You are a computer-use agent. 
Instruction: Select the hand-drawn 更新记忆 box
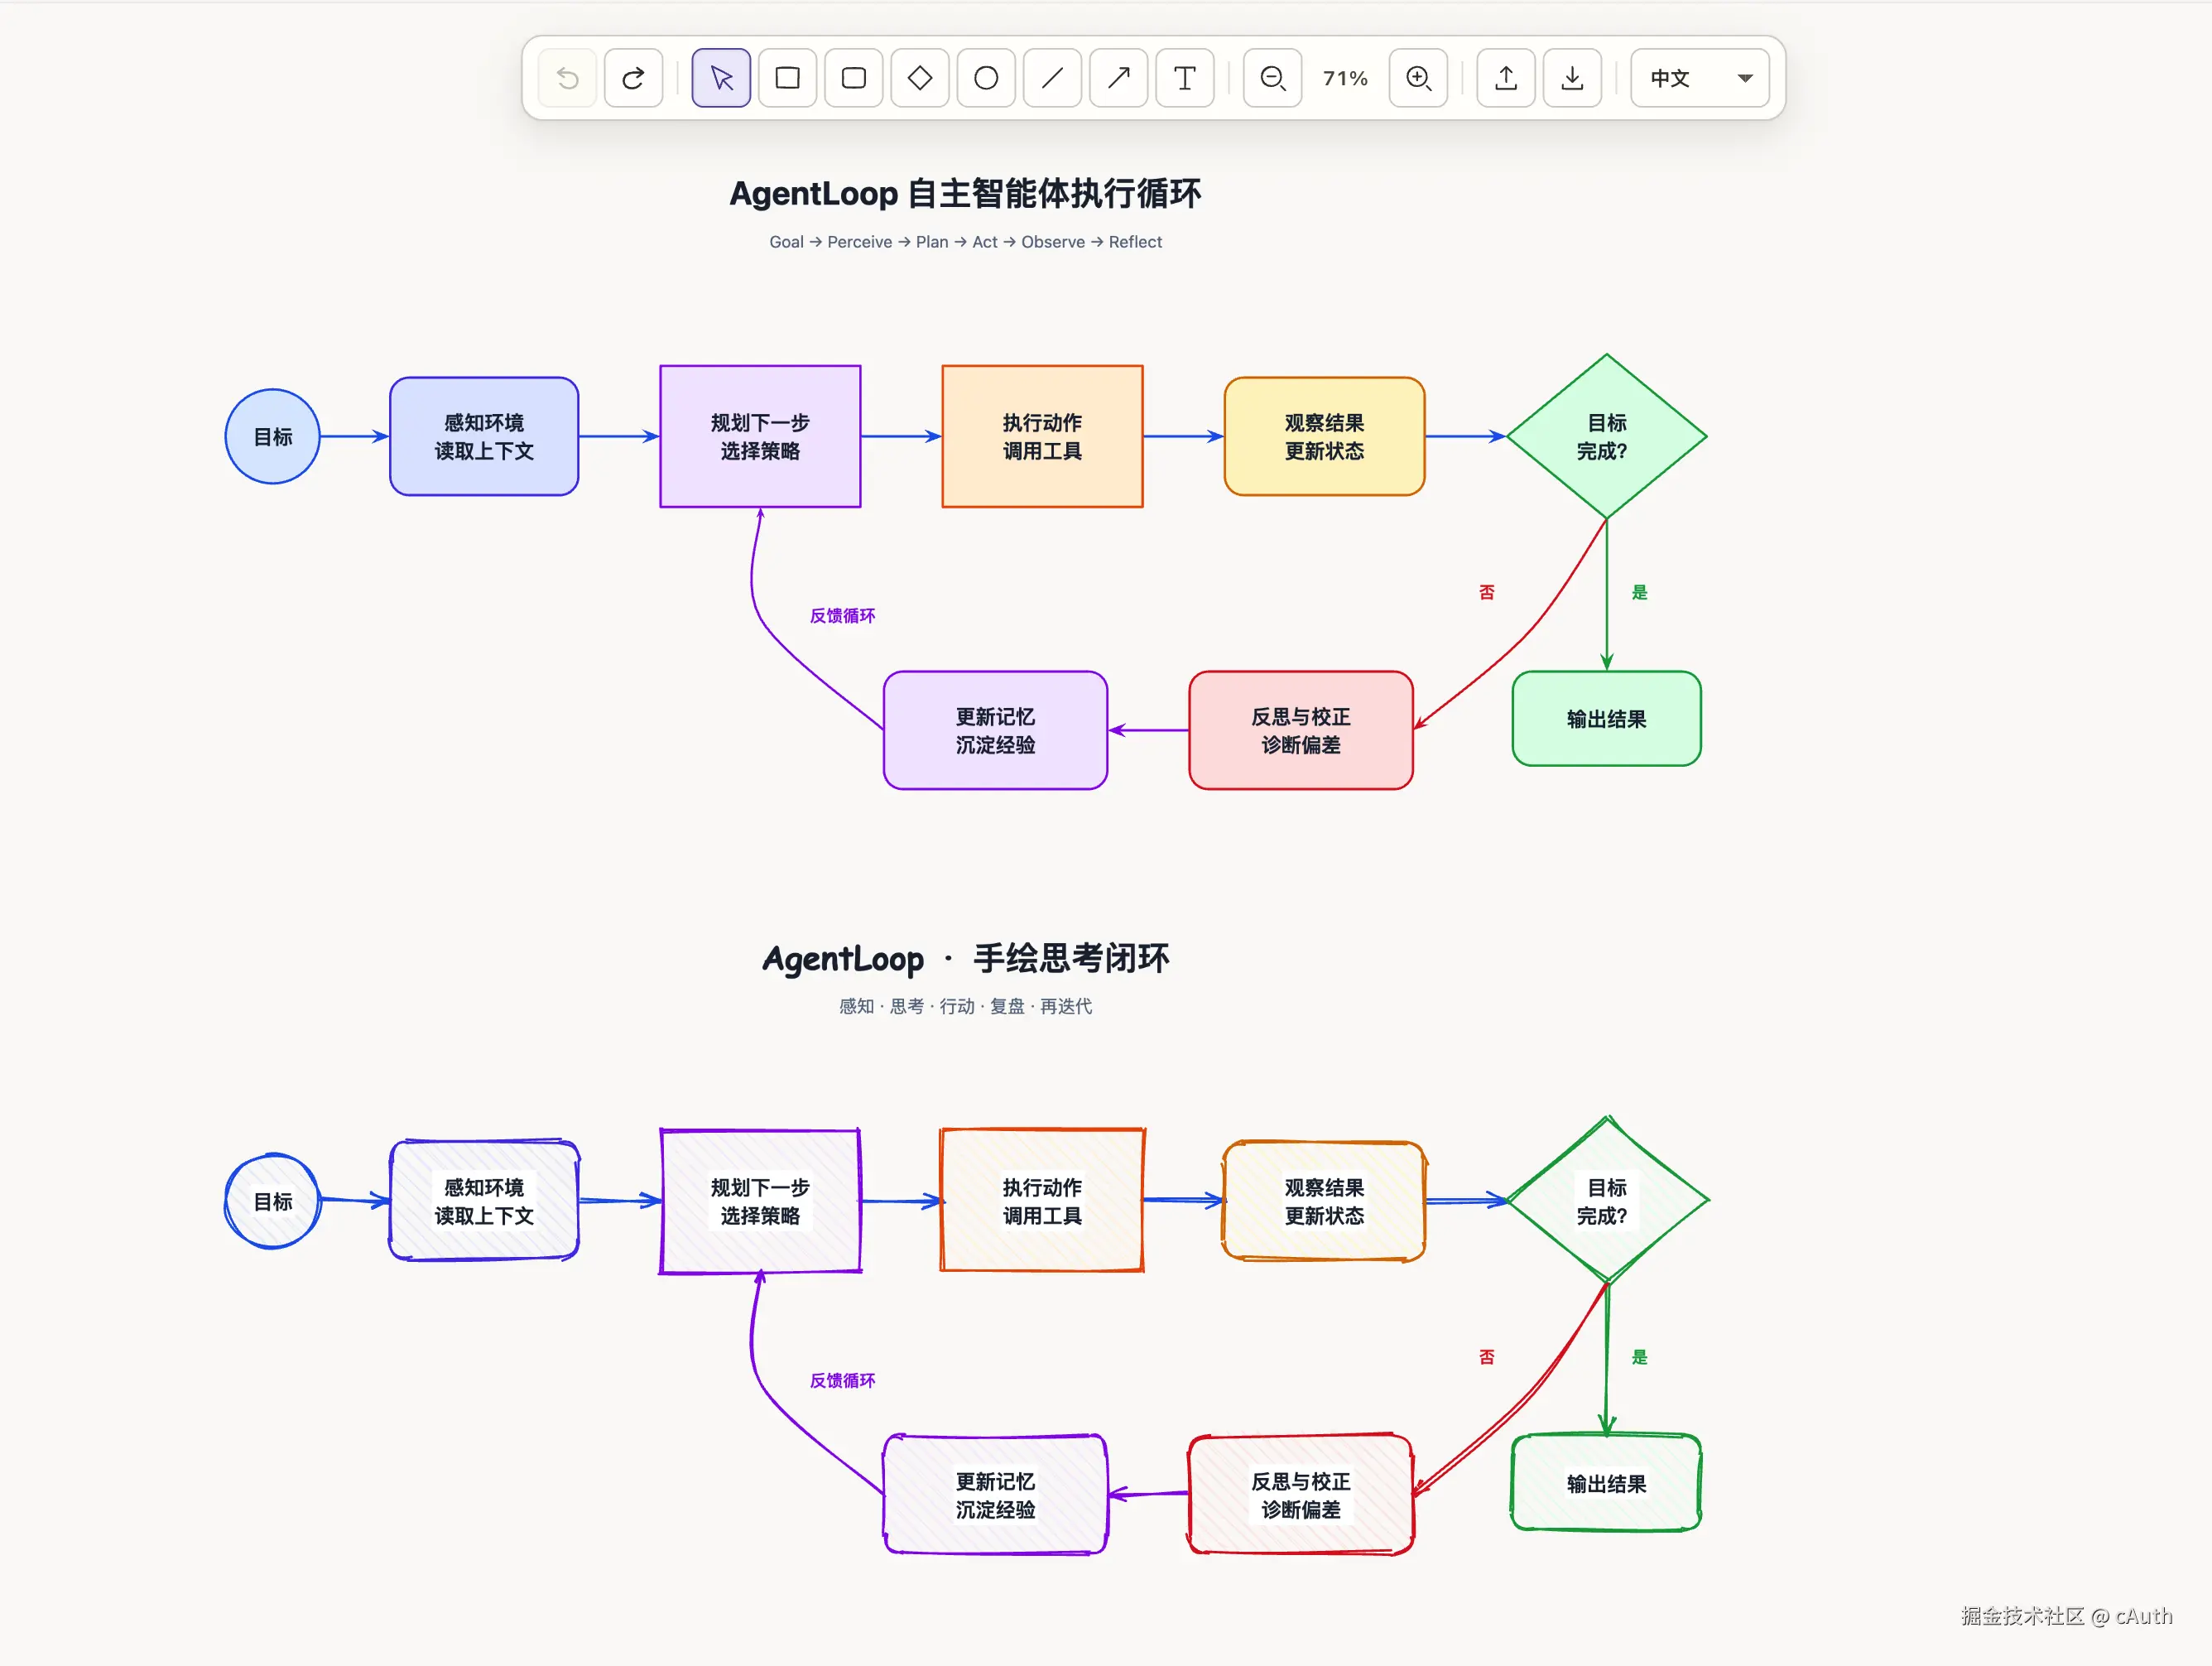pyautogui.click(x=995, y=1495)
